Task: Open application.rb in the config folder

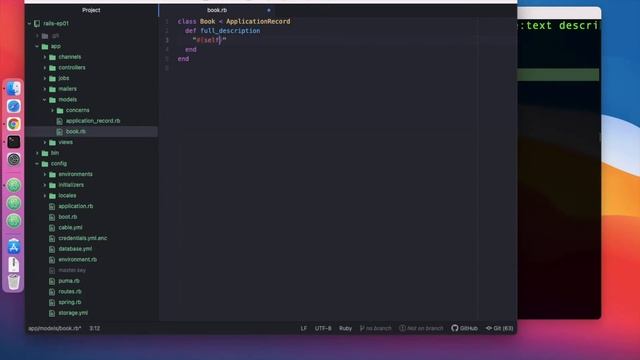Action: (x=76, y=207)
